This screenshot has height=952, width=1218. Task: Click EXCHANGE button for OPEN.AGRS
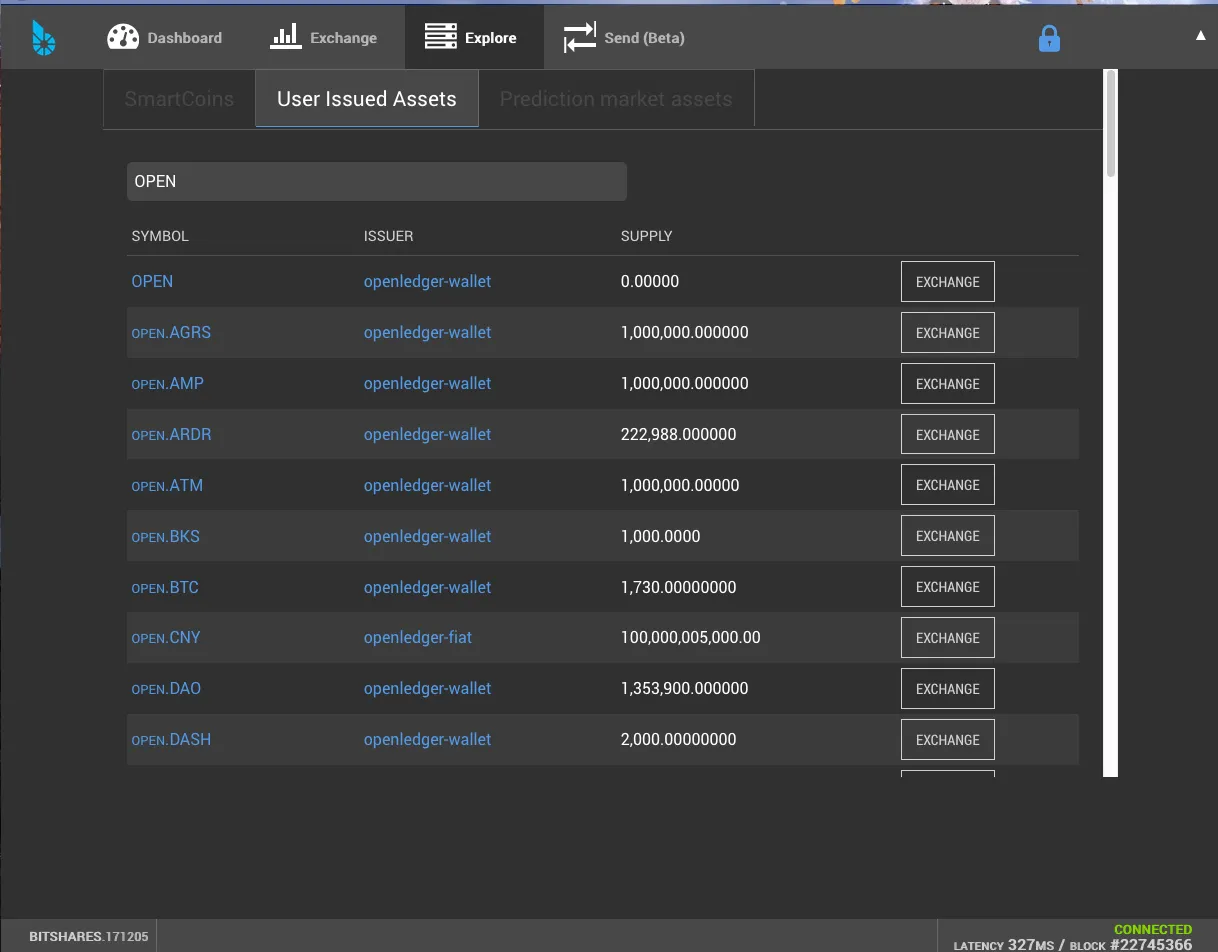coord(948,333)
